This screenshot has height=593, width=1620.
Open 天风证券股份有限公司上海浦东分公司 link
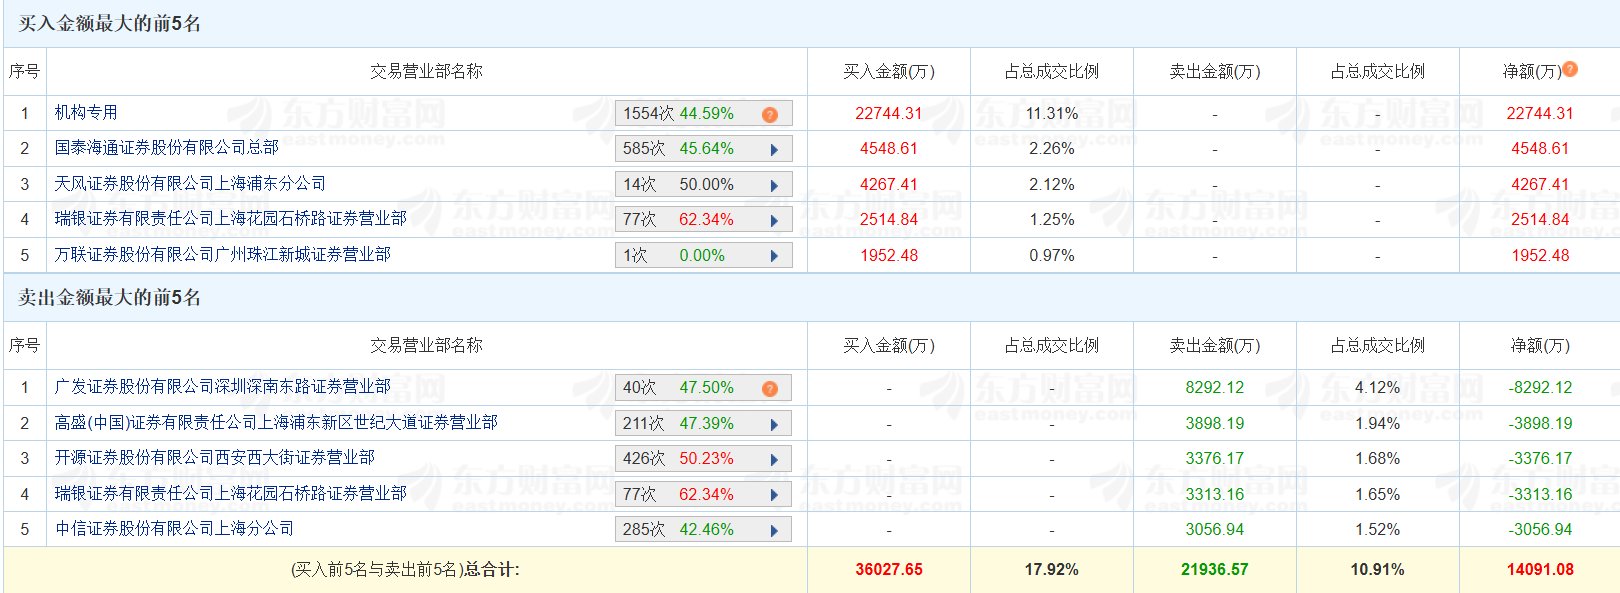[190, 183]
